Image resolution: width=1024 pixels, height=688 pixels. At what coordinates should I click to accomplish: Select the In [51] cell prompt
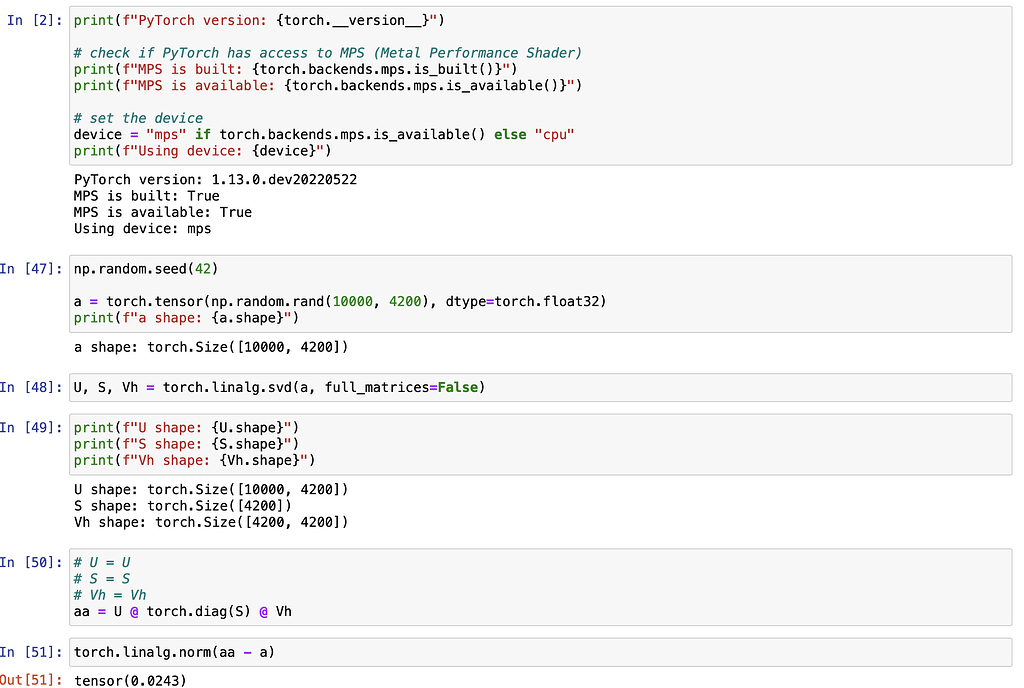point(32,652)
